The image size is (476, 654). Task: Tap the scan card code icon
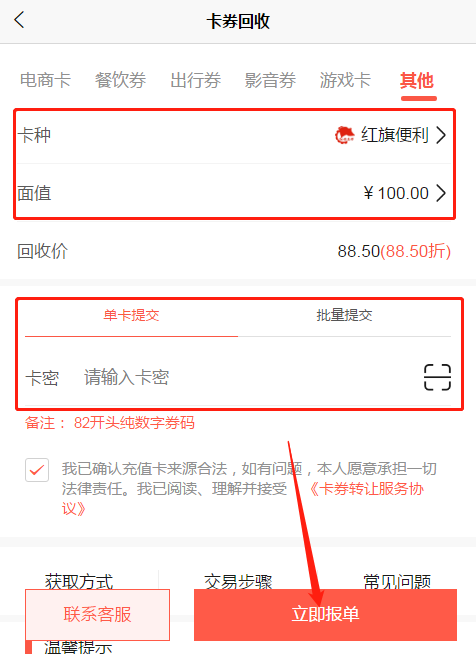437,377
